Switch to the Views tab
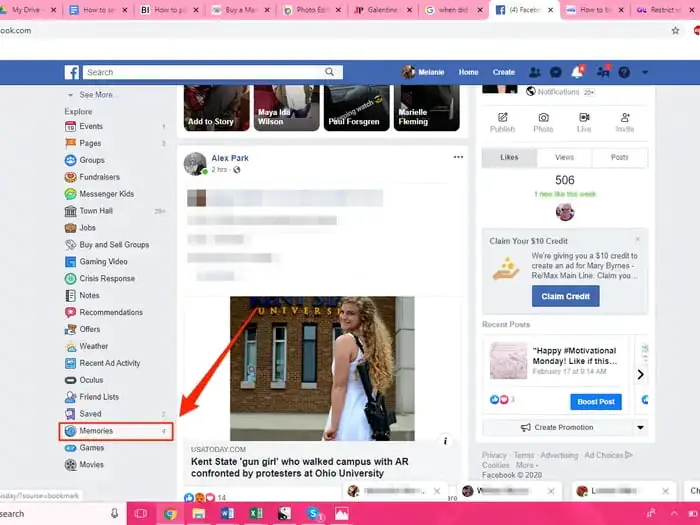Viewport: 700px width, 525px height. tap(565, 158)
